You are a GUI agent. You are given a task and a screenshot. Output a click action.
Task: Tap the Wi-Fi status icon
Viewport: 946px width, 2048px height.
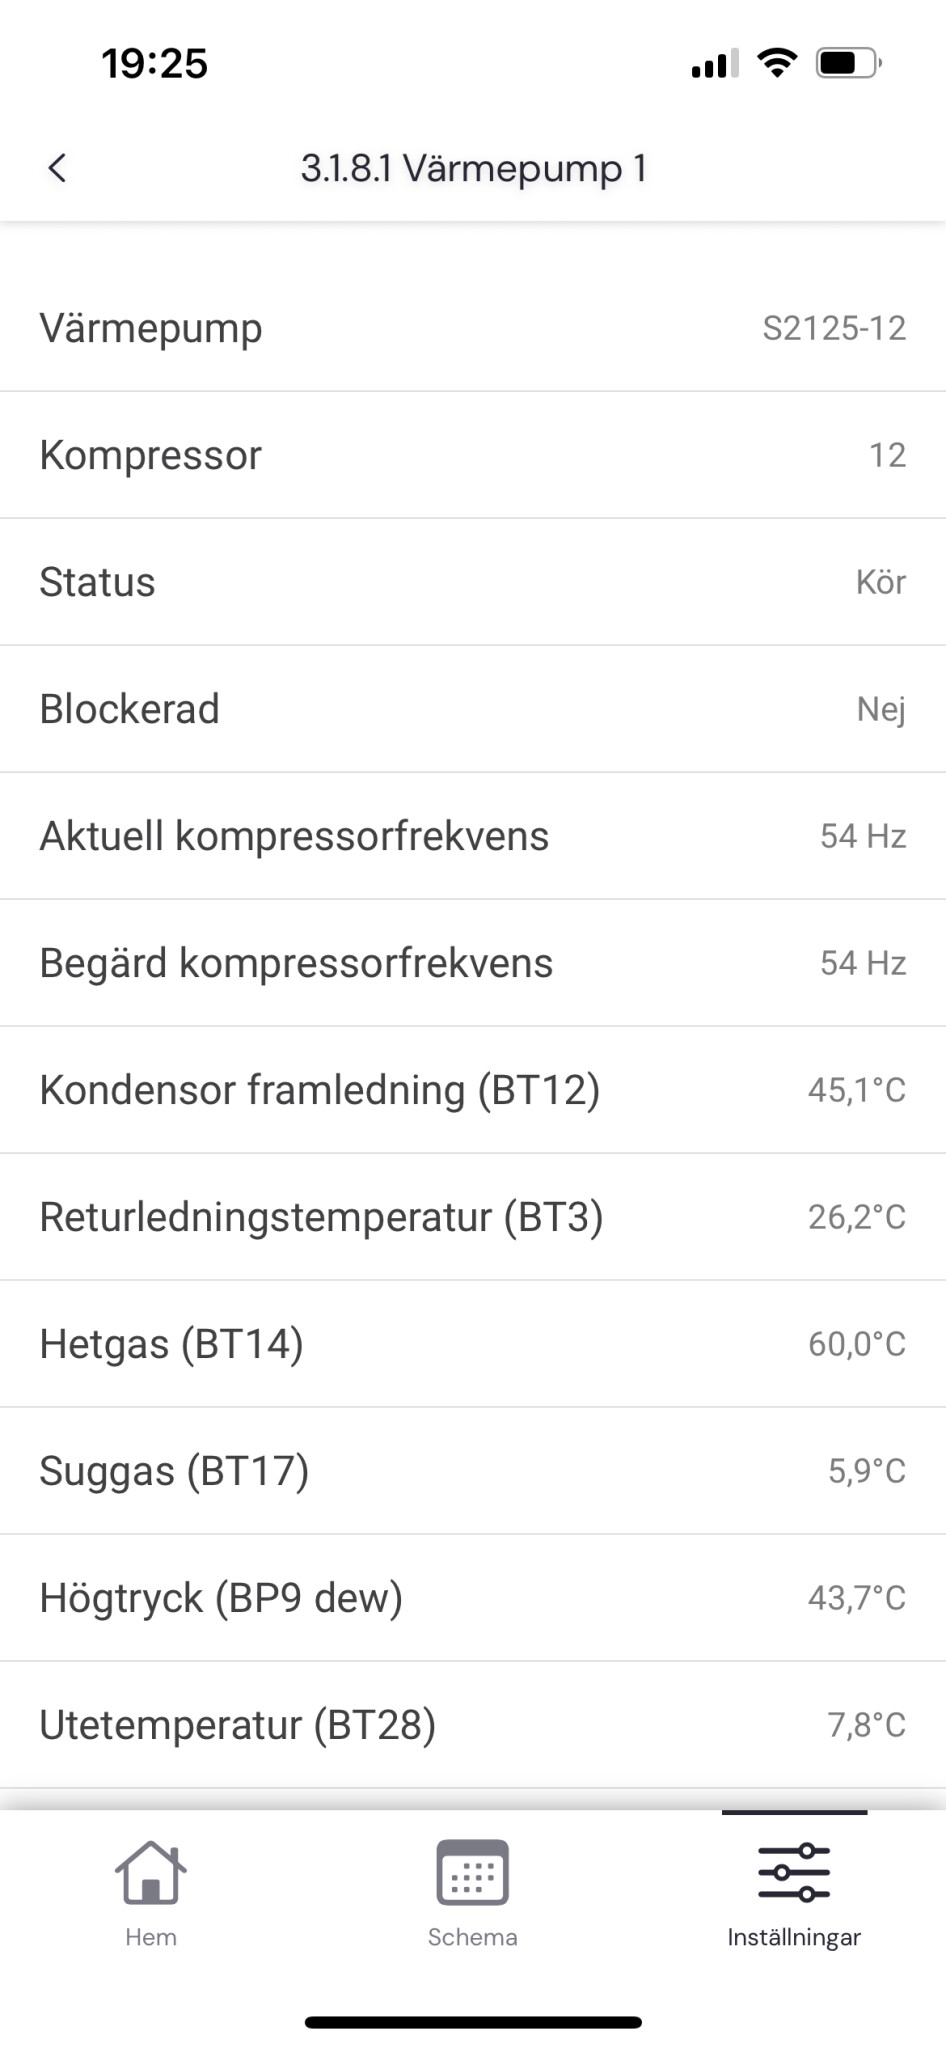click(777, 63)
